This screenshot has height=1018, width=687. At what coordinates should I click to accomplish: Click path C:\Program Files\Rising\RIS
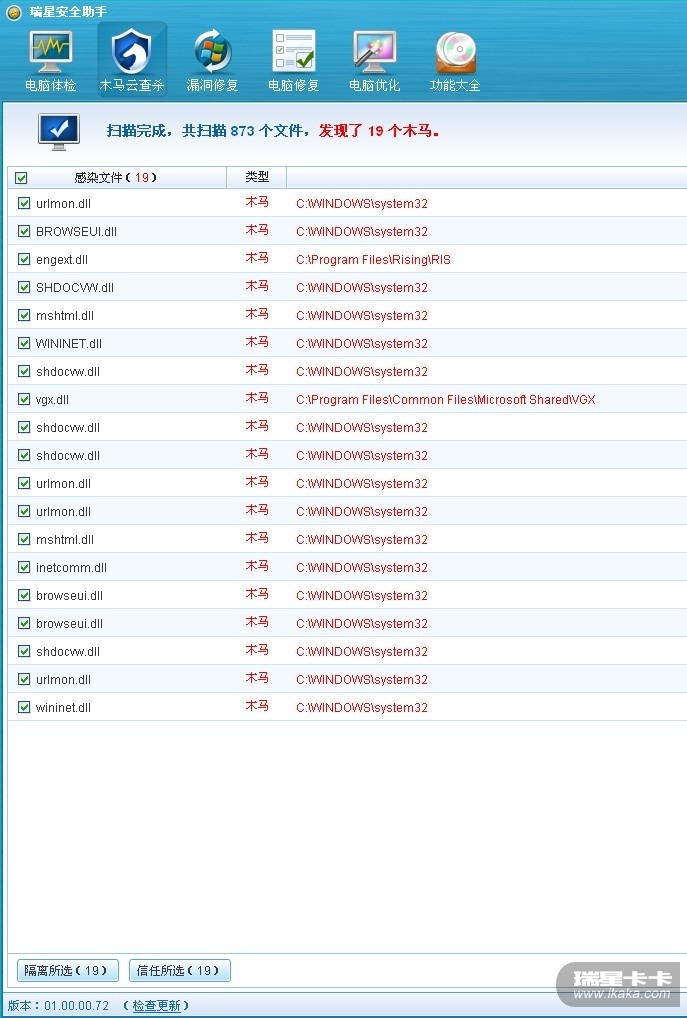pos(373,260)
